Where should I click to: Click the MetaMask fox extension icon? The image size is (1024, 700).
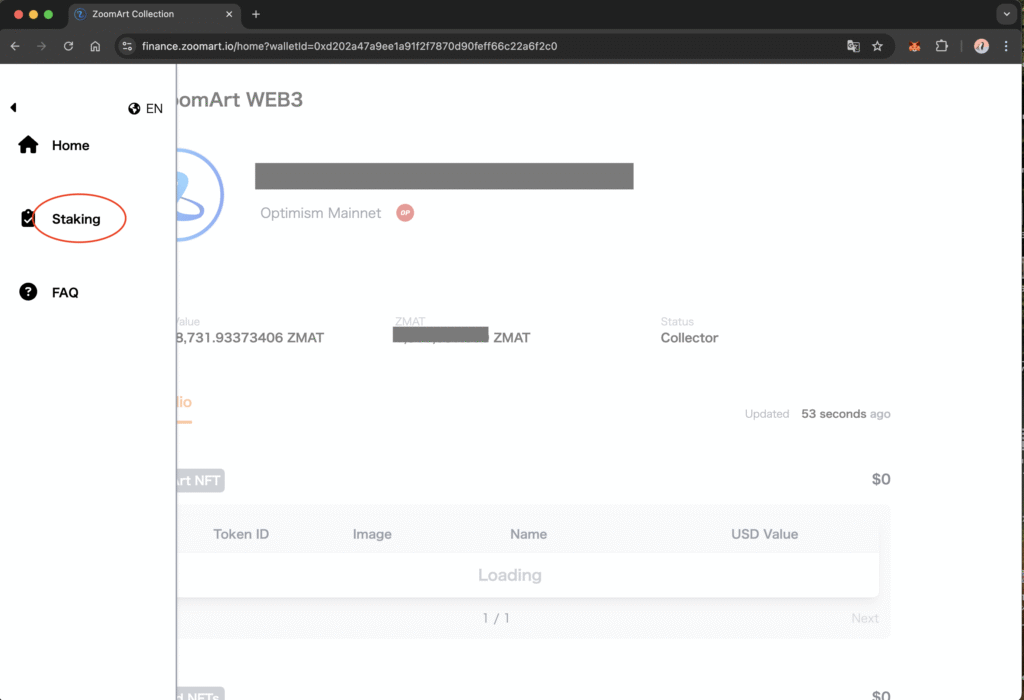(x=914, y=46)
